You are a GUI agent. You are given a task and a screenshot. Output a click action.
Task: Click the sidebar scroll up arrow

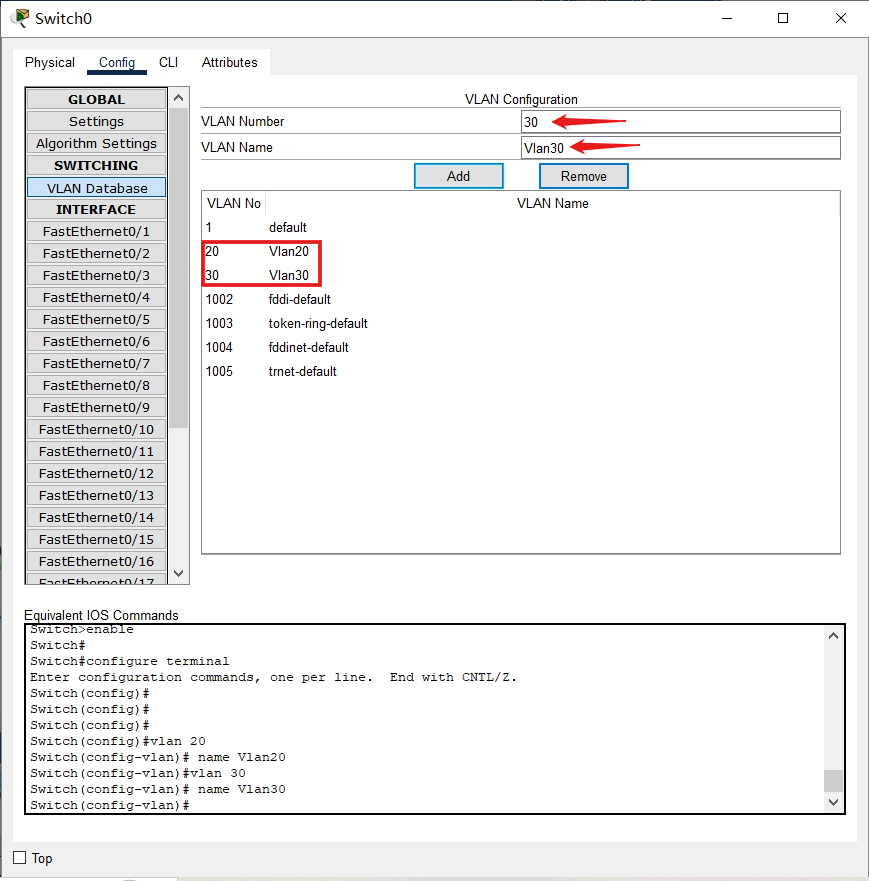coord(179,98)
